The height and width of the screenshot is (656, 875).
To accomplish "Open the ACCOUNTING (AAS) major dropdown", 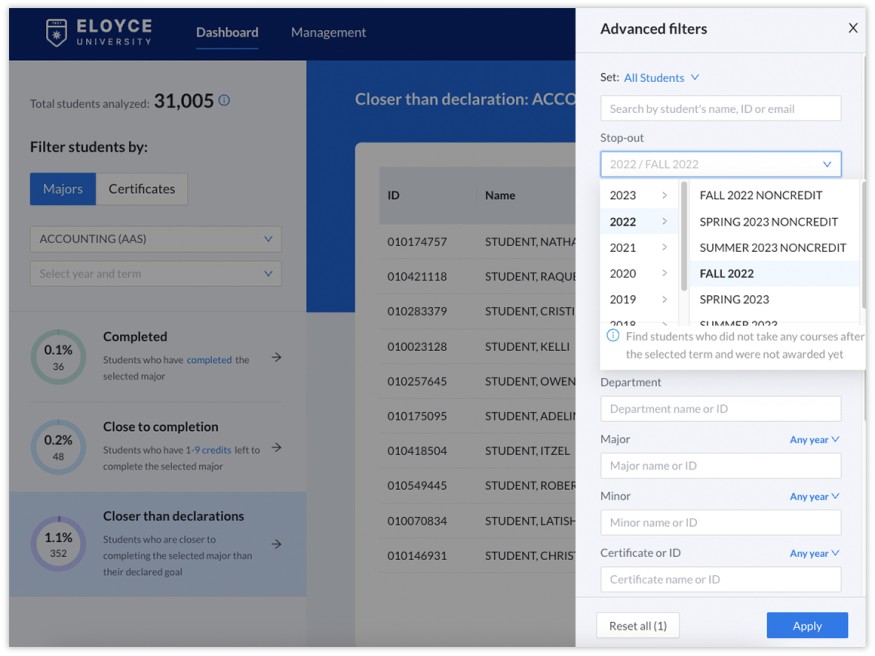I will click(x=155, y=238).
